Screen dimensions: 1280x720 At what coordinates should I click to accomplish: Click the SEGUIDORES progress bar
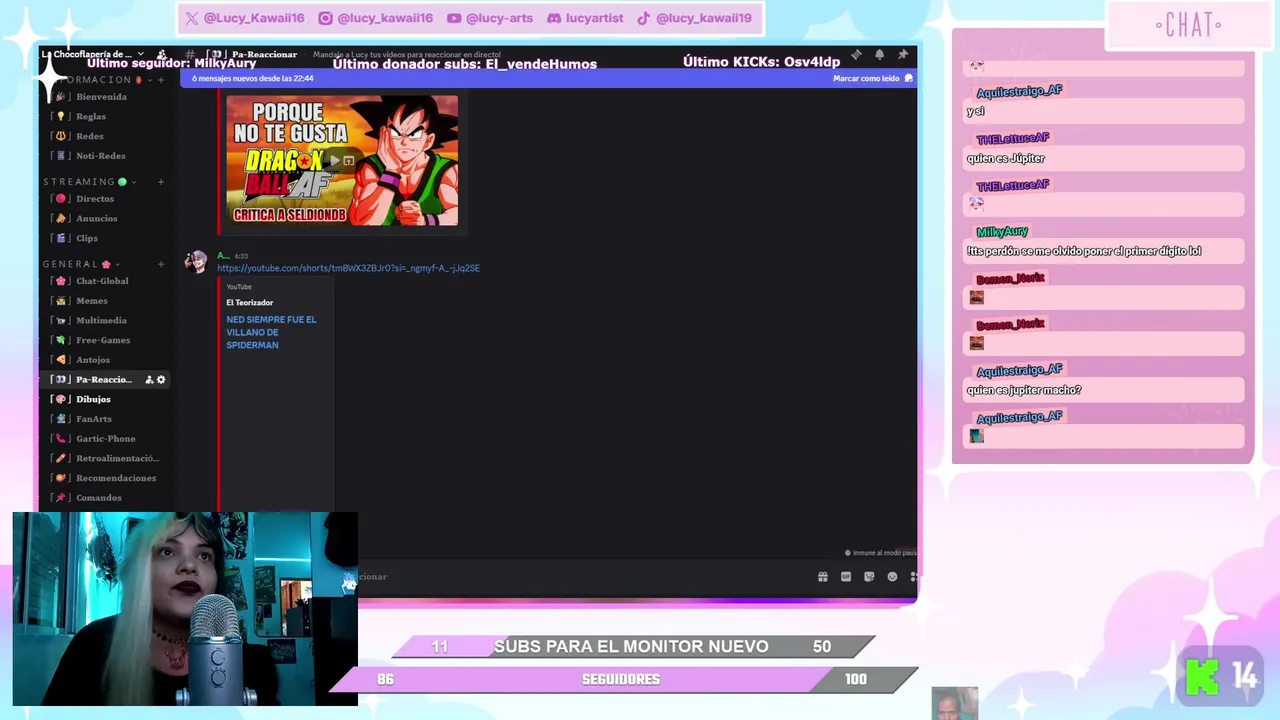tap(623, 679)
